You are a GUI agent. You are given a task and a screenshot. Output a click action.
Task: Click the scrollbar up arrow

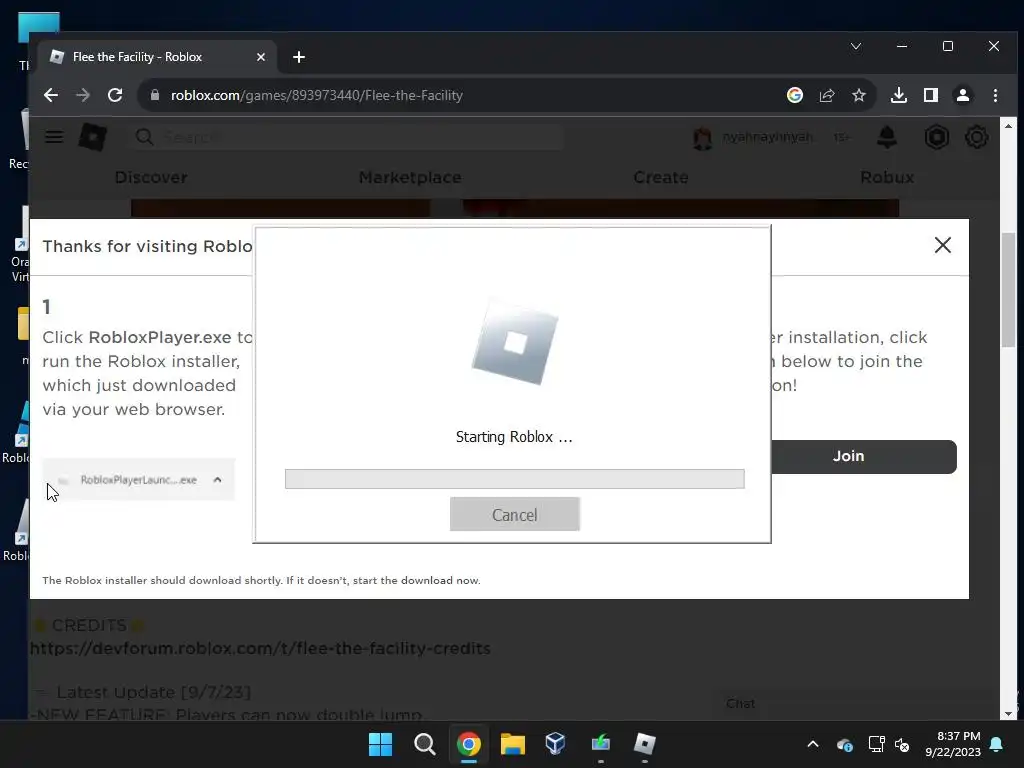coord(1008,125)
